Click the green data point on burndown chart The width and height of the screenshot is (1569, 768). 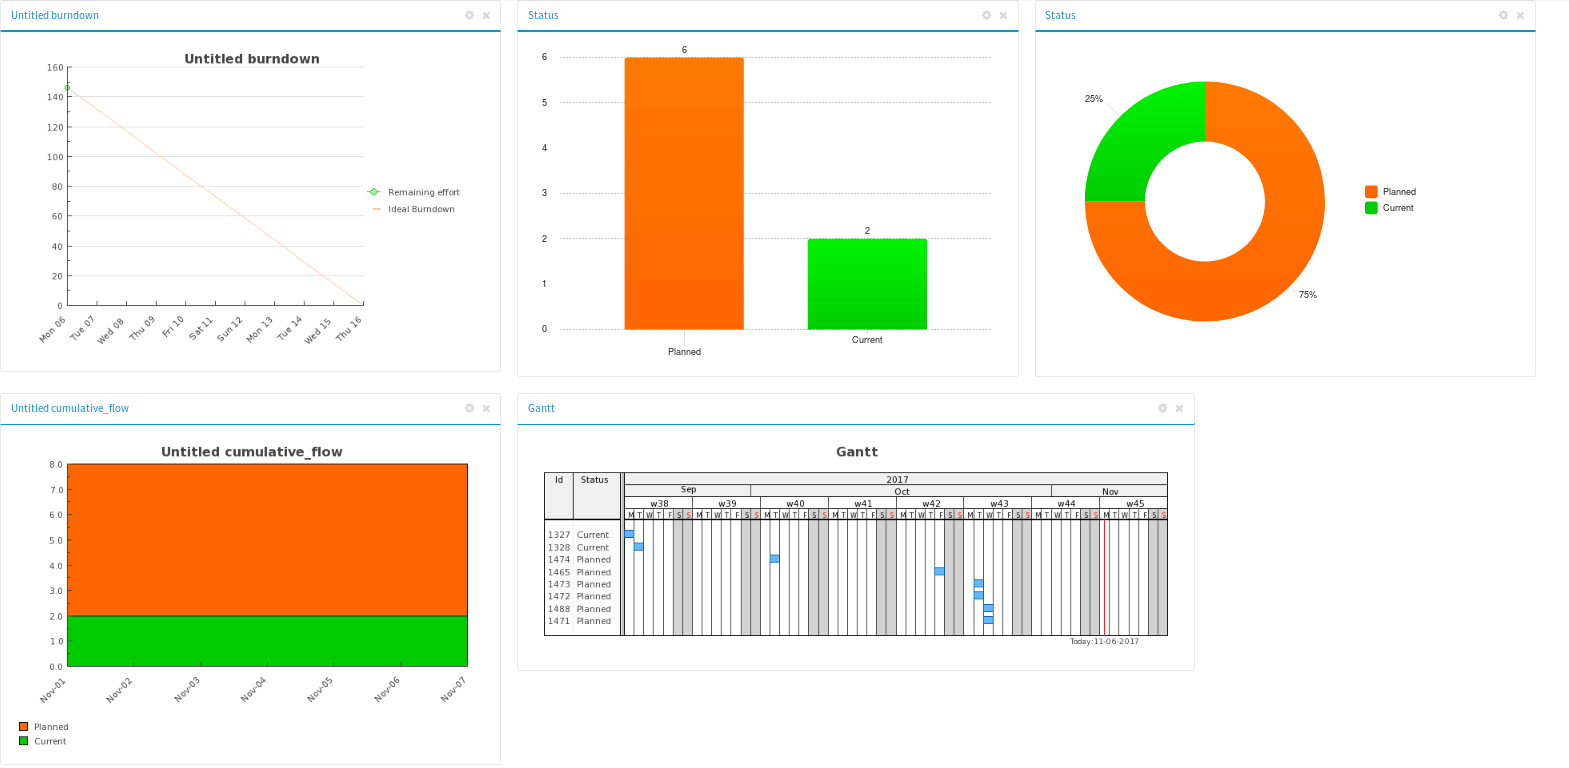click(68, 88)
